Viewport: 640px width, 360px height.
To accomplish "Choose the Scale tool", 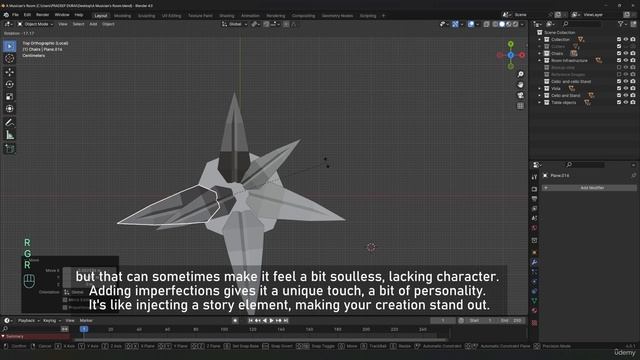I will 9,96.
